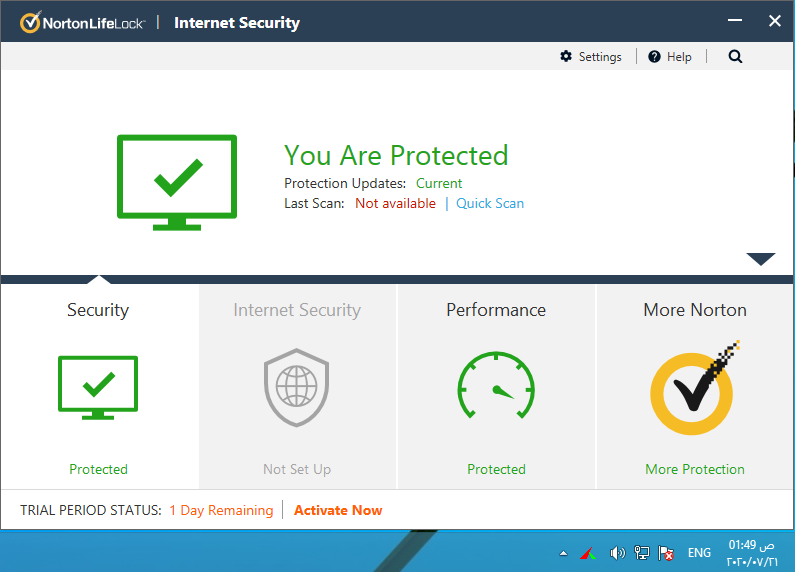Click the Not Set Up label
This screenshot has width=795, height=572.
click(297, 469)
